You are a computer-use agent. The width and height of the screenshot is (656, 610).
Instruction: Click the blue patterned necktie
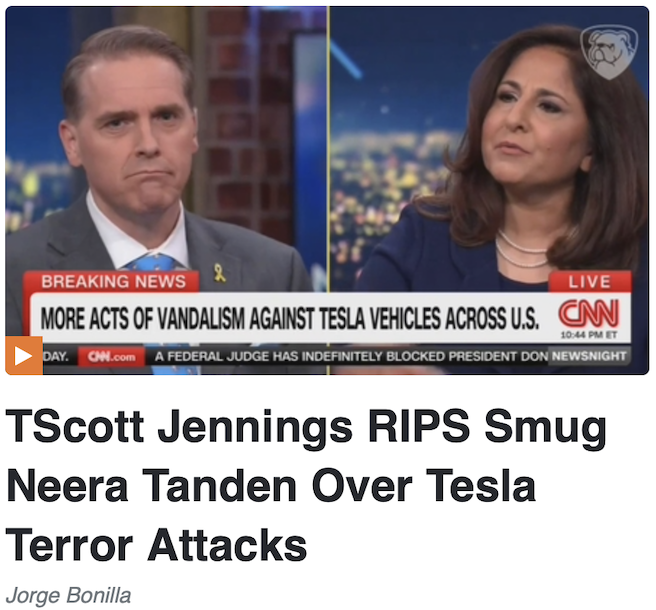click(x=154, y=262)
